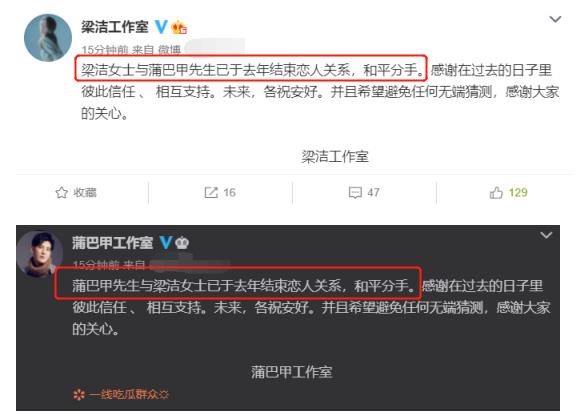578x417 pixels.
Task: Toggle like showing 129
Action: click(x=509, y=192)
